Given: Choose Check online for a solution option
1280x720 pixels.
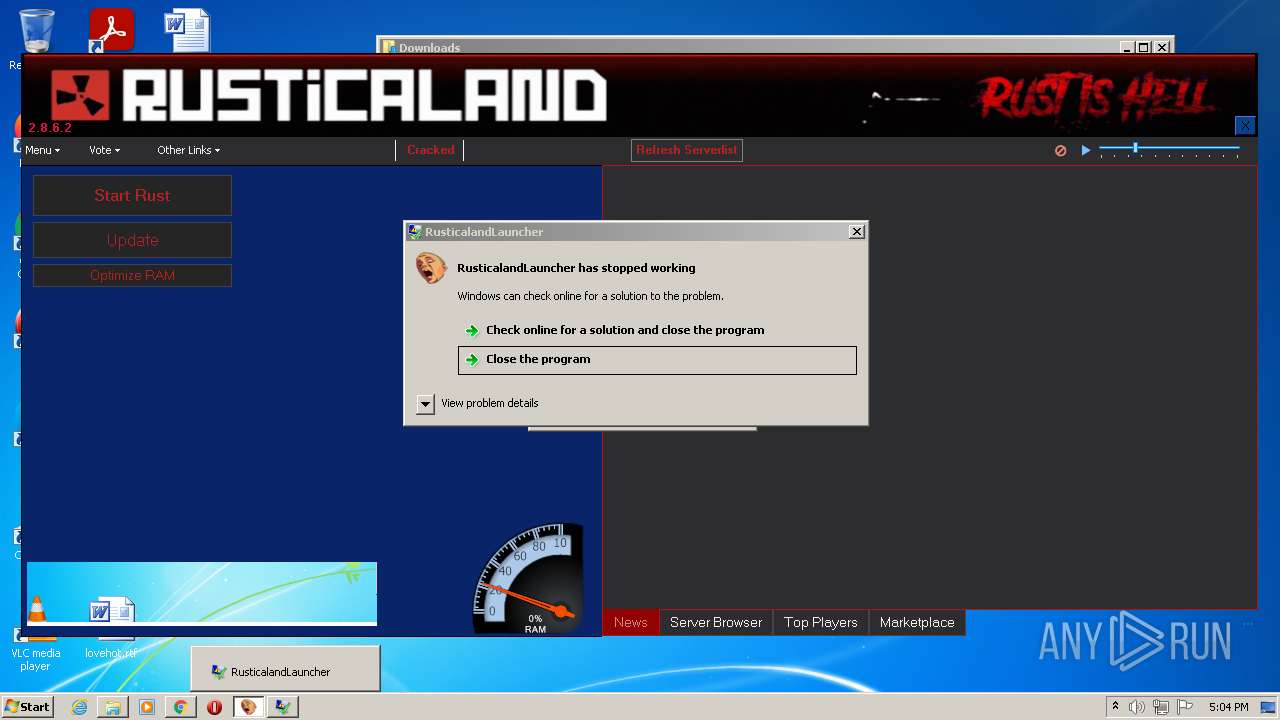Looking at the screenshot, I should coord(657,330).
